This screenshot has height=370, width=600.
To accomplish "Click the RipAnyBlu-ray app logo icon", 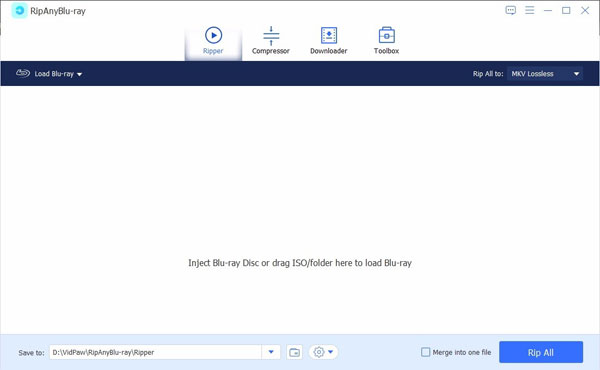I will coord(19,11).
